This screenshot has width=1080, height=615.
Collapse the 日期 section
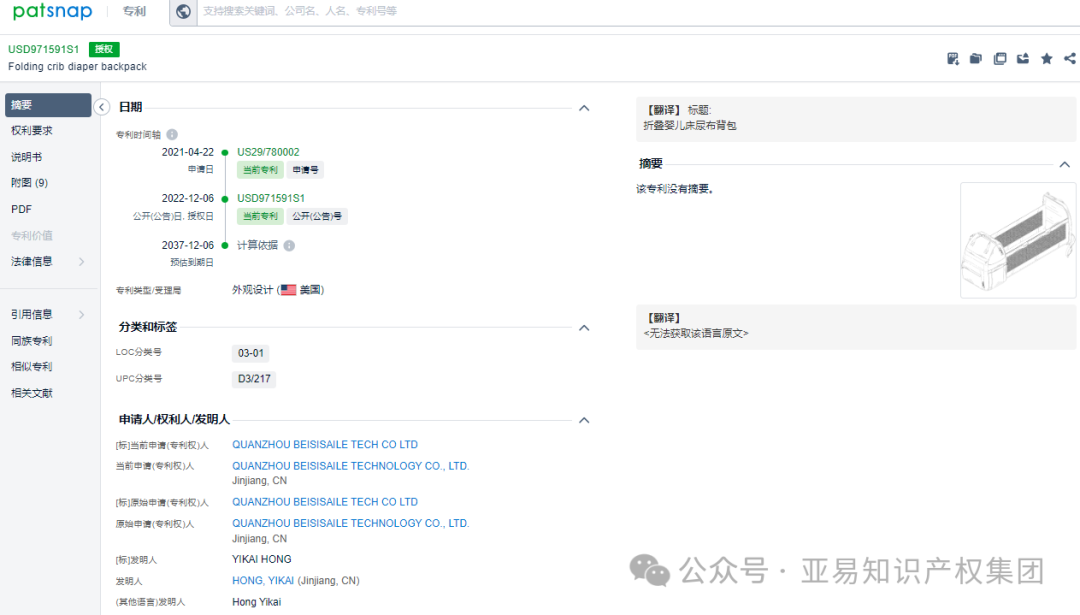[584, 108]
